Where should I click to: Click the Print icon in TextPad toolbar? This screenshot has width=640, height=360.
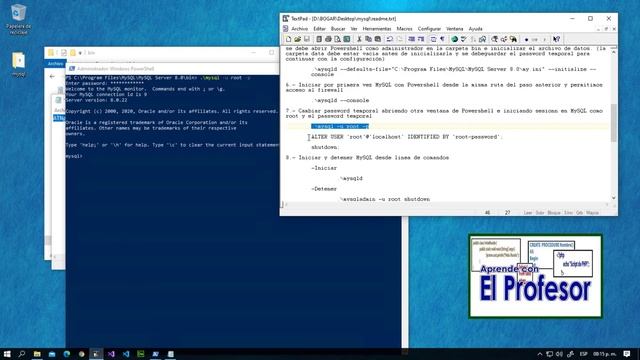coord(328,39)
